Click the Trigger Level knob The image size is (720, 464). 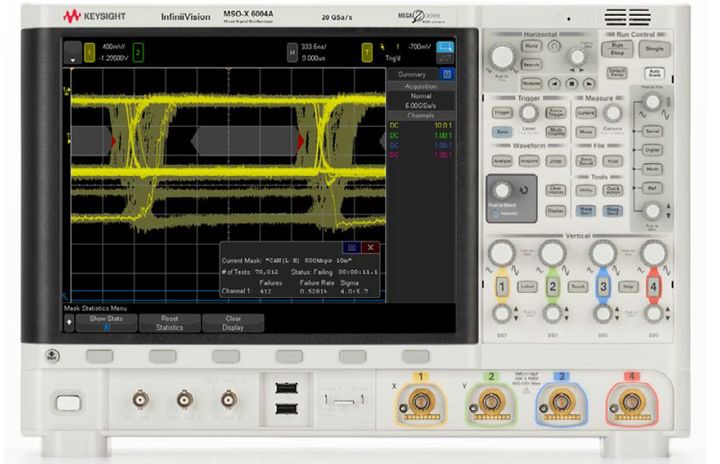(529, 113)
